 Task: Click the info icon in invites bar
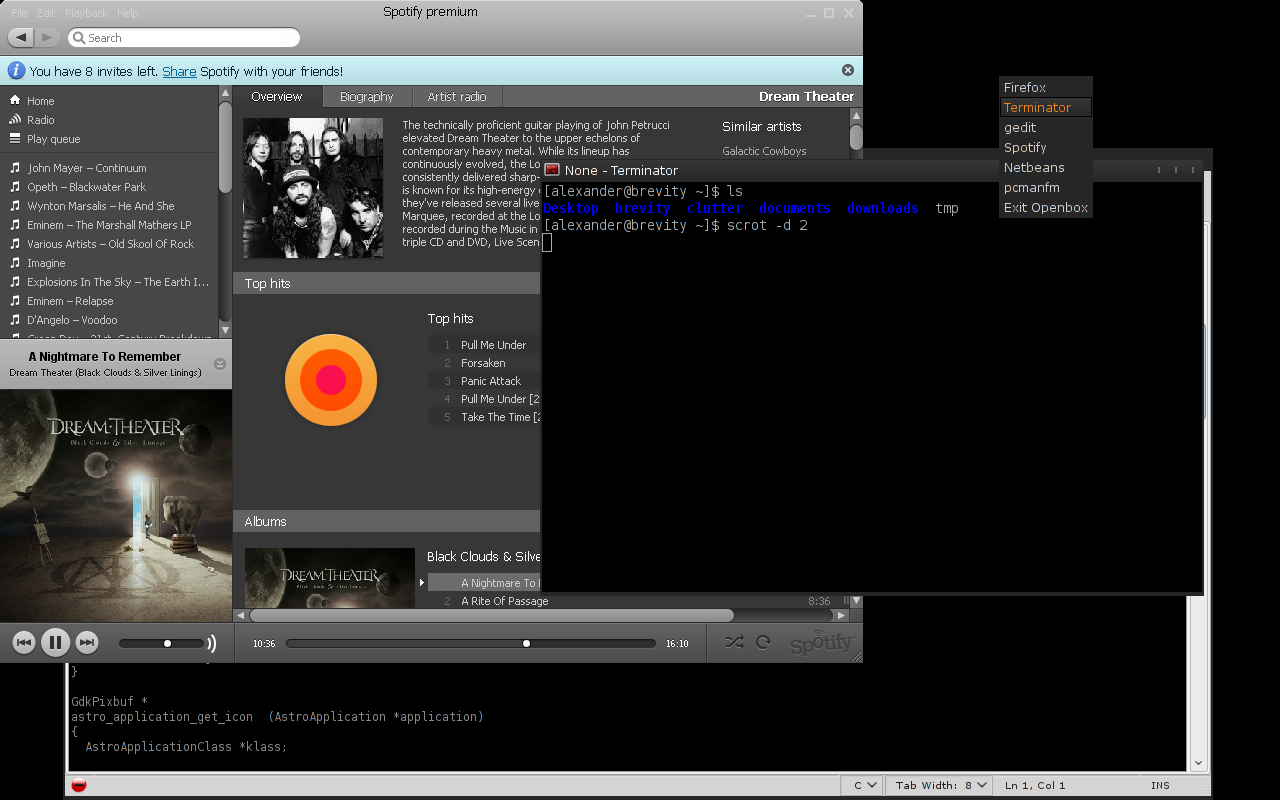pyautogui.click(x=16, y=70)
